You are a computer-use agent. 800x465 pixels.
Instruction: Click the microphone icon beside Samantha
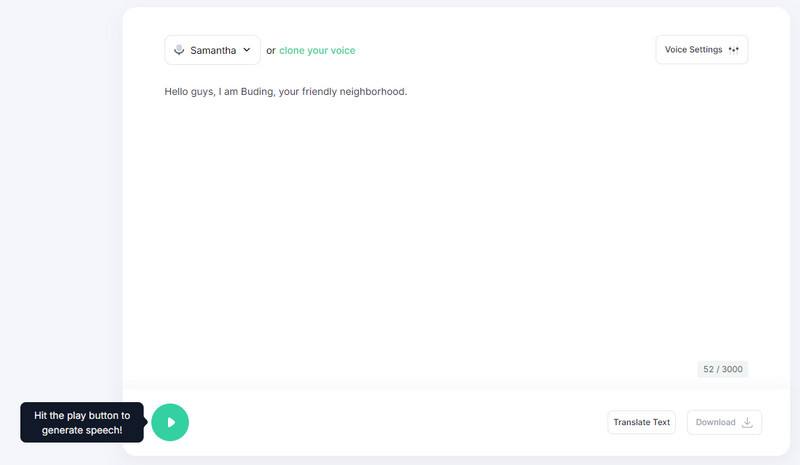(x=179, y=50)
